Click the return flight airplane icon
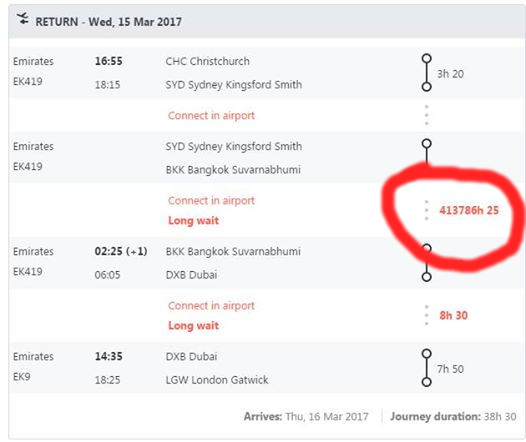The height and width of the screenshot is (442, 526). [x=23, y=18]
